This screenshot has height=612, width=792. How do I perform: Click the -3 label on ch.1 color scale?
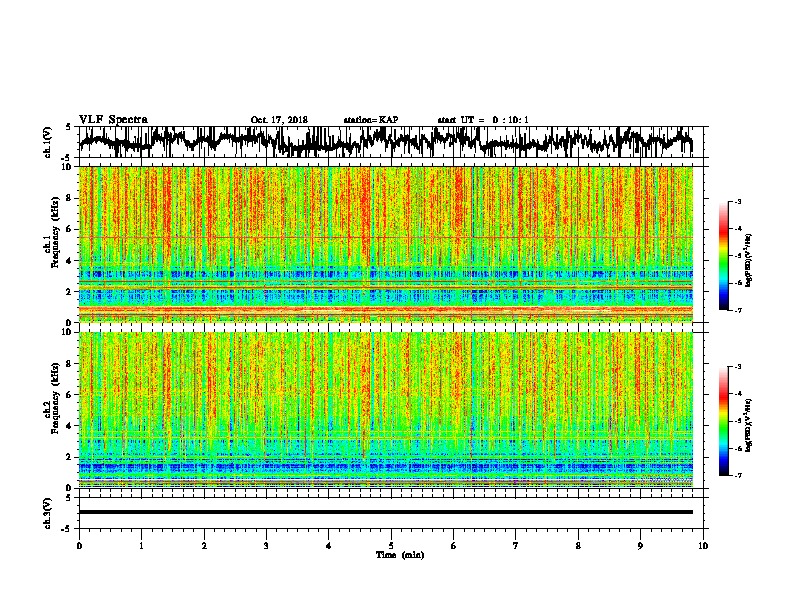738,202
